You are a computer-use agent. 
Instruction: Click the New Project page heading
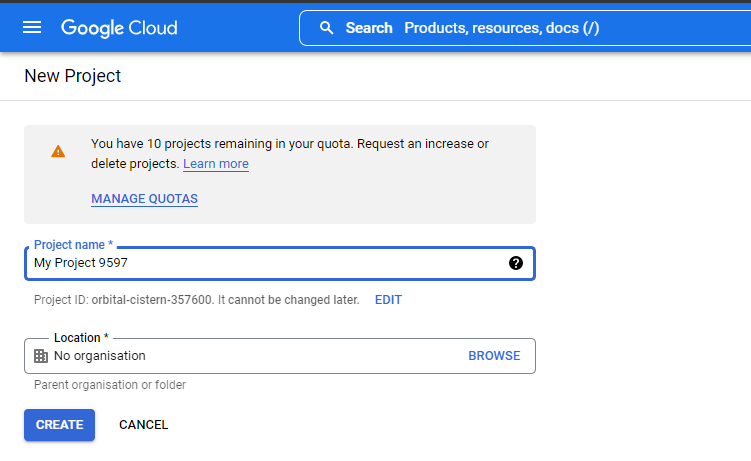pyautogui.click(x=73, y=76)
